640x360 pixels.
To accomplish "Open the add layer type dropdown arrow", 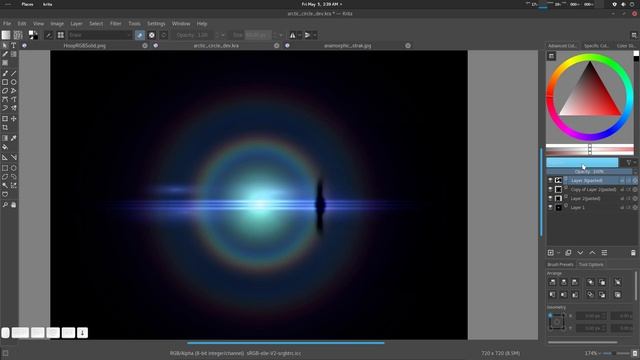I will coord(558,253).
